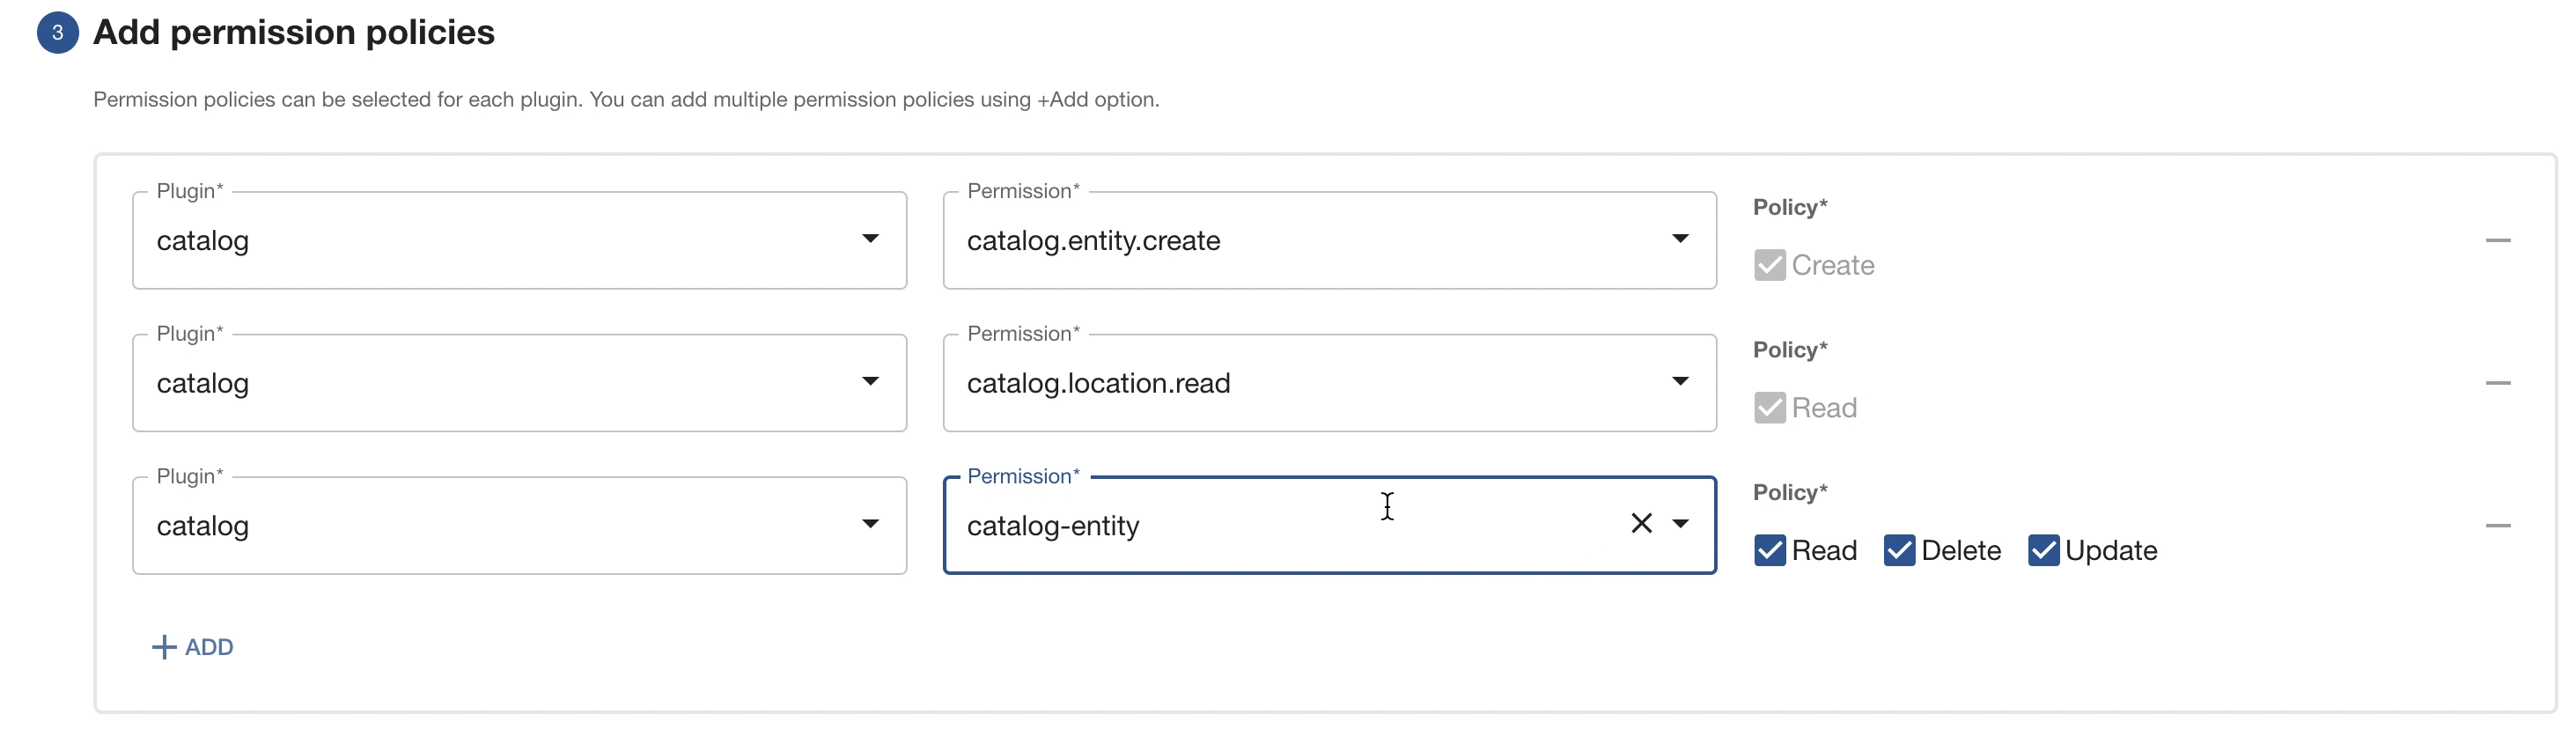Remove the catalog-entity policy row

[2497, 526]
